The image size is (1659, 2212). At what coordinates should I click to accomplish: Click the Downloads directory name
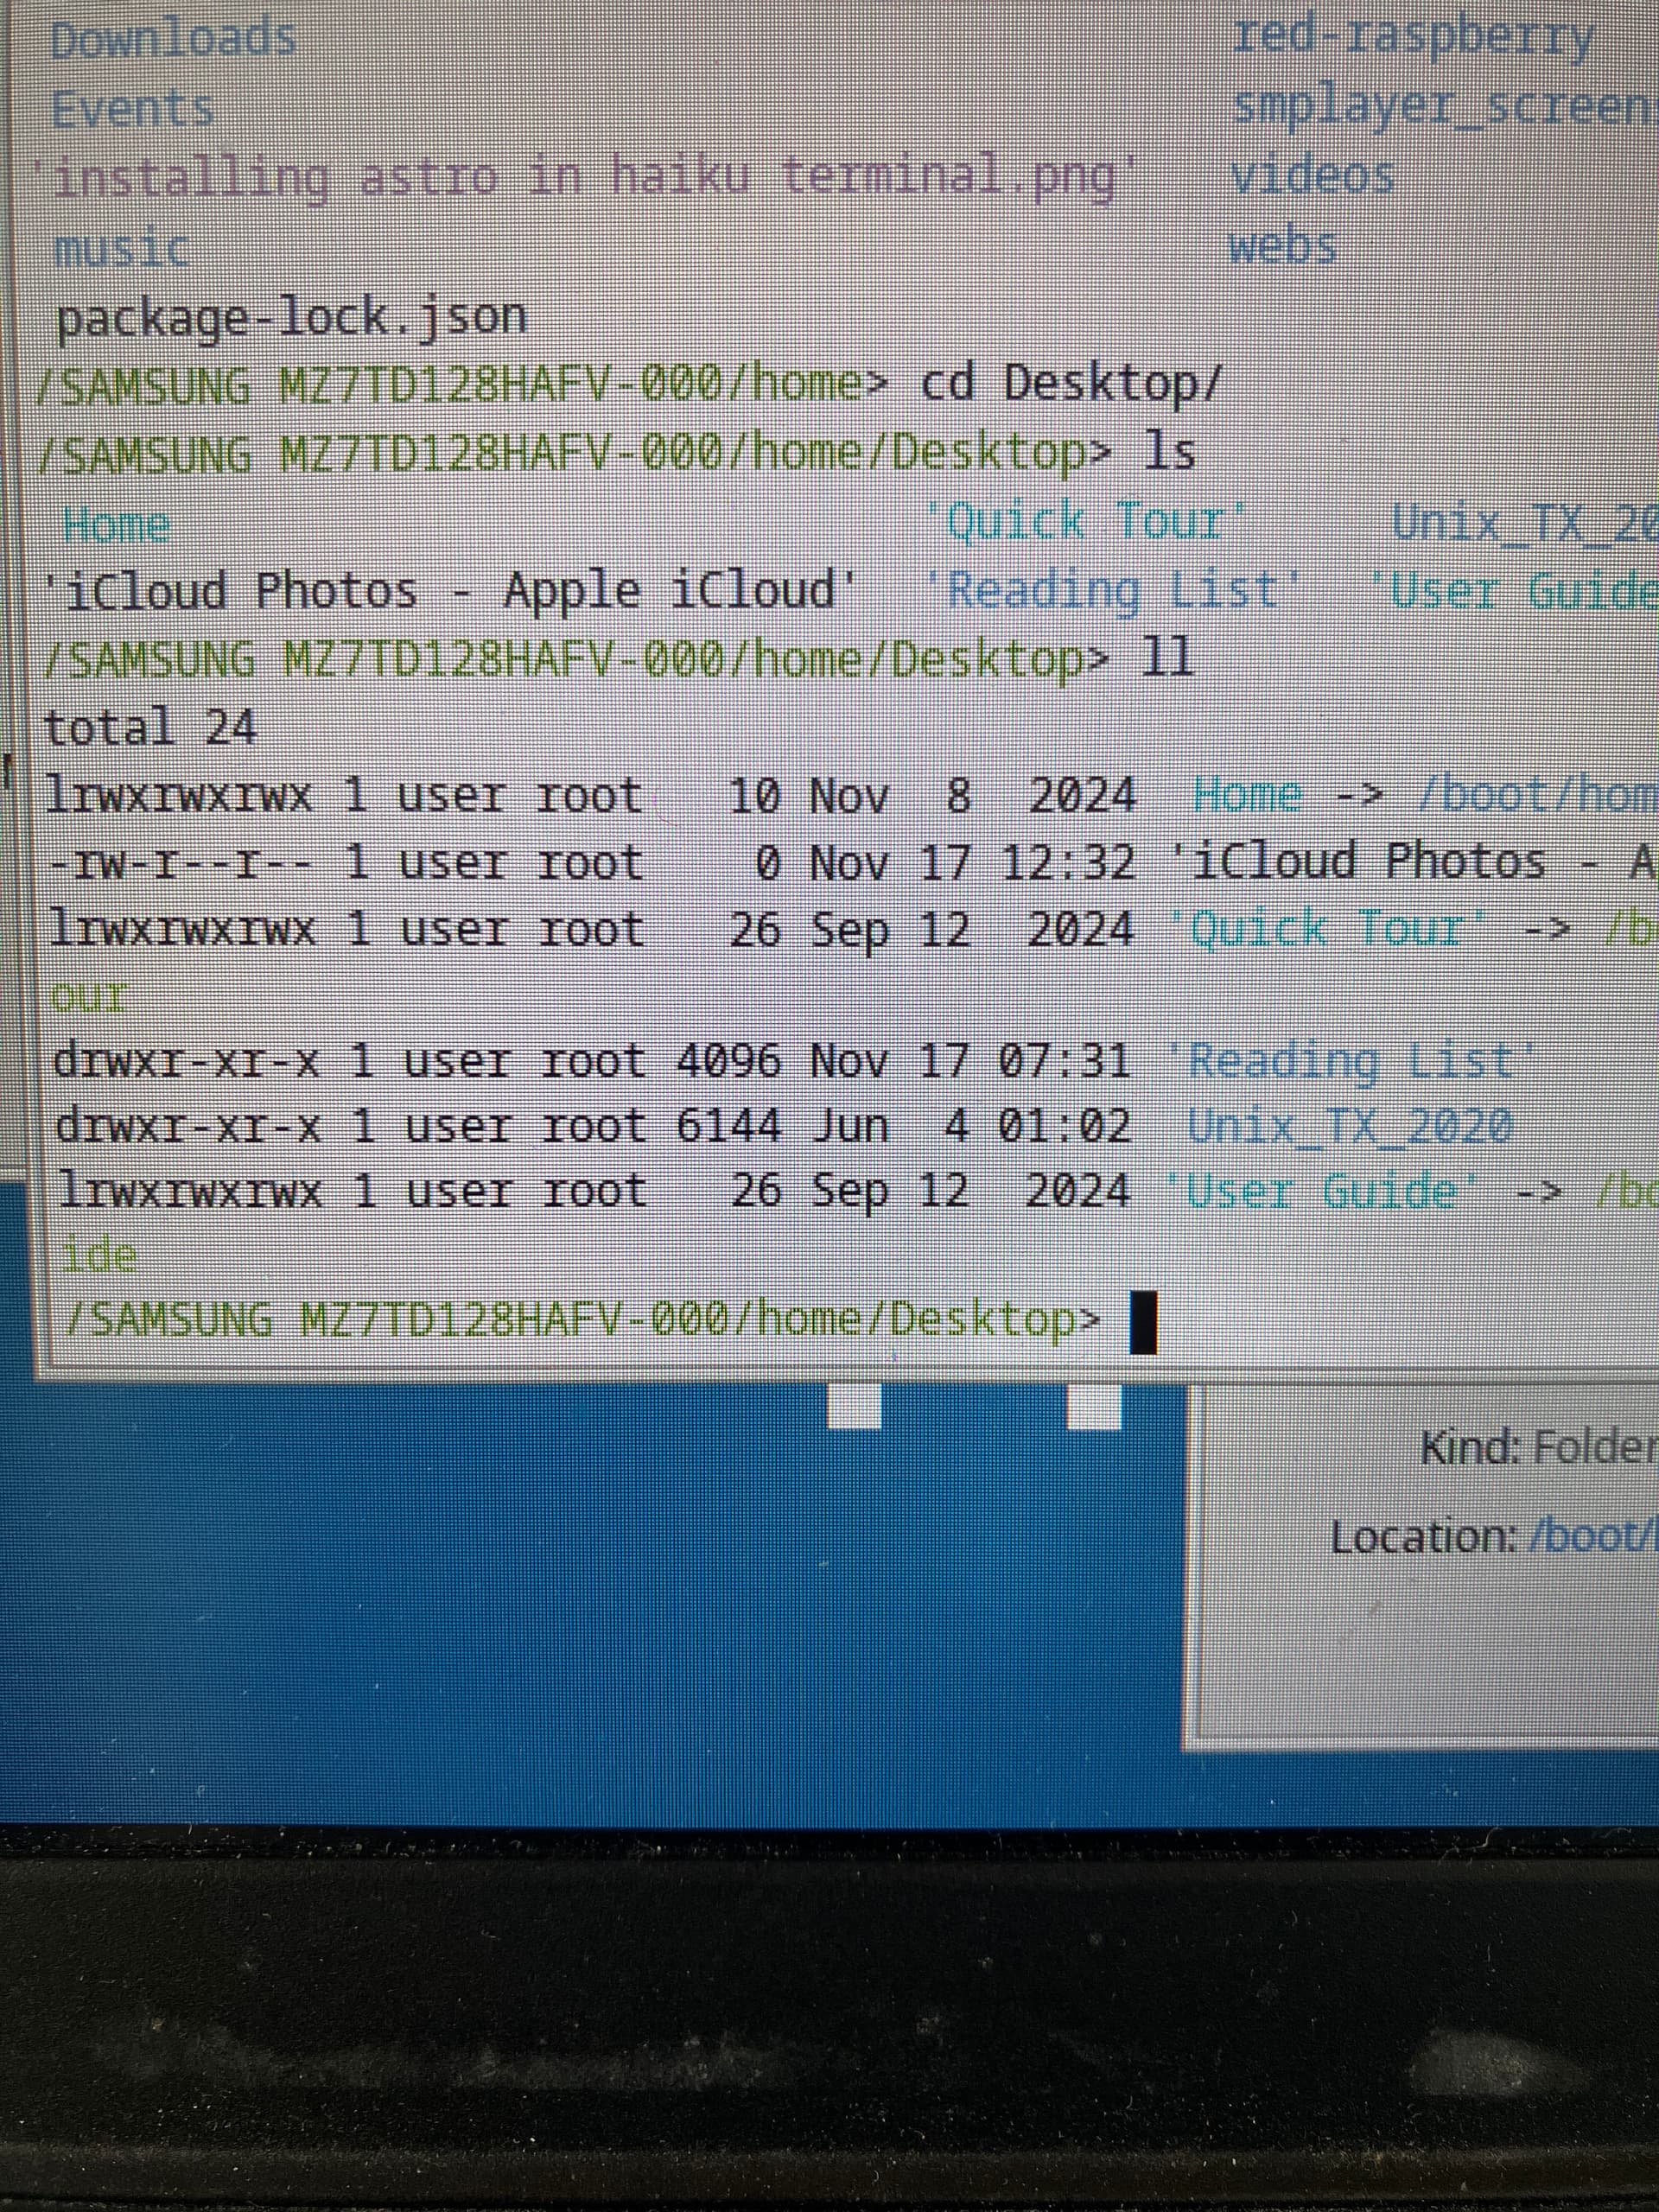click(x=173, y=40)
